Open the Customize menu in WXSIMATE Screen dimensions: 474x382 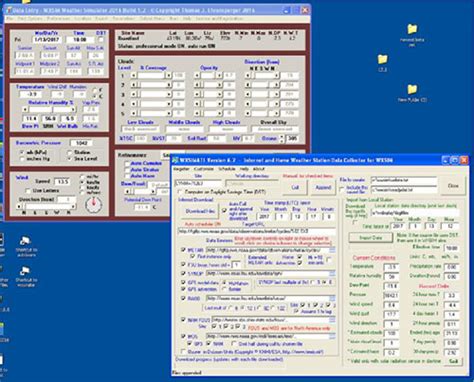pyautogui.click(x=204, y=169)
